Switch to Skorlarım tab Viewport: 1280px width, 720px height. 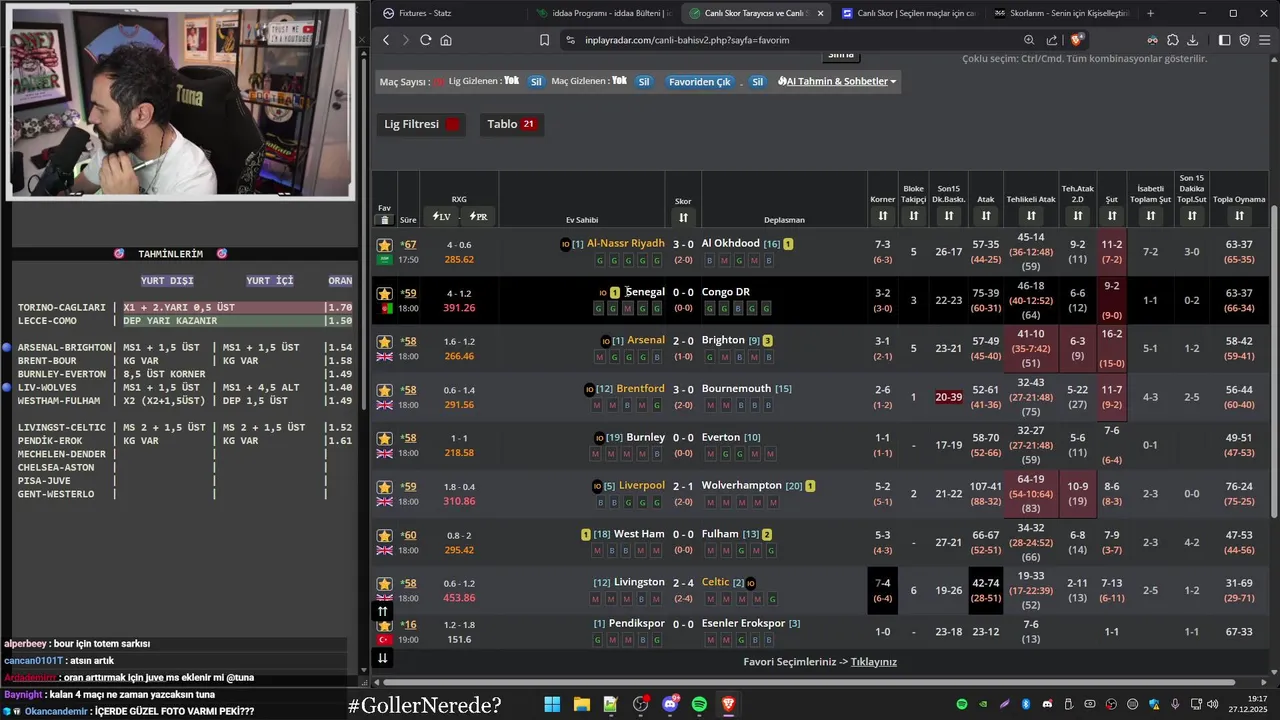(x=1060, y=13)
